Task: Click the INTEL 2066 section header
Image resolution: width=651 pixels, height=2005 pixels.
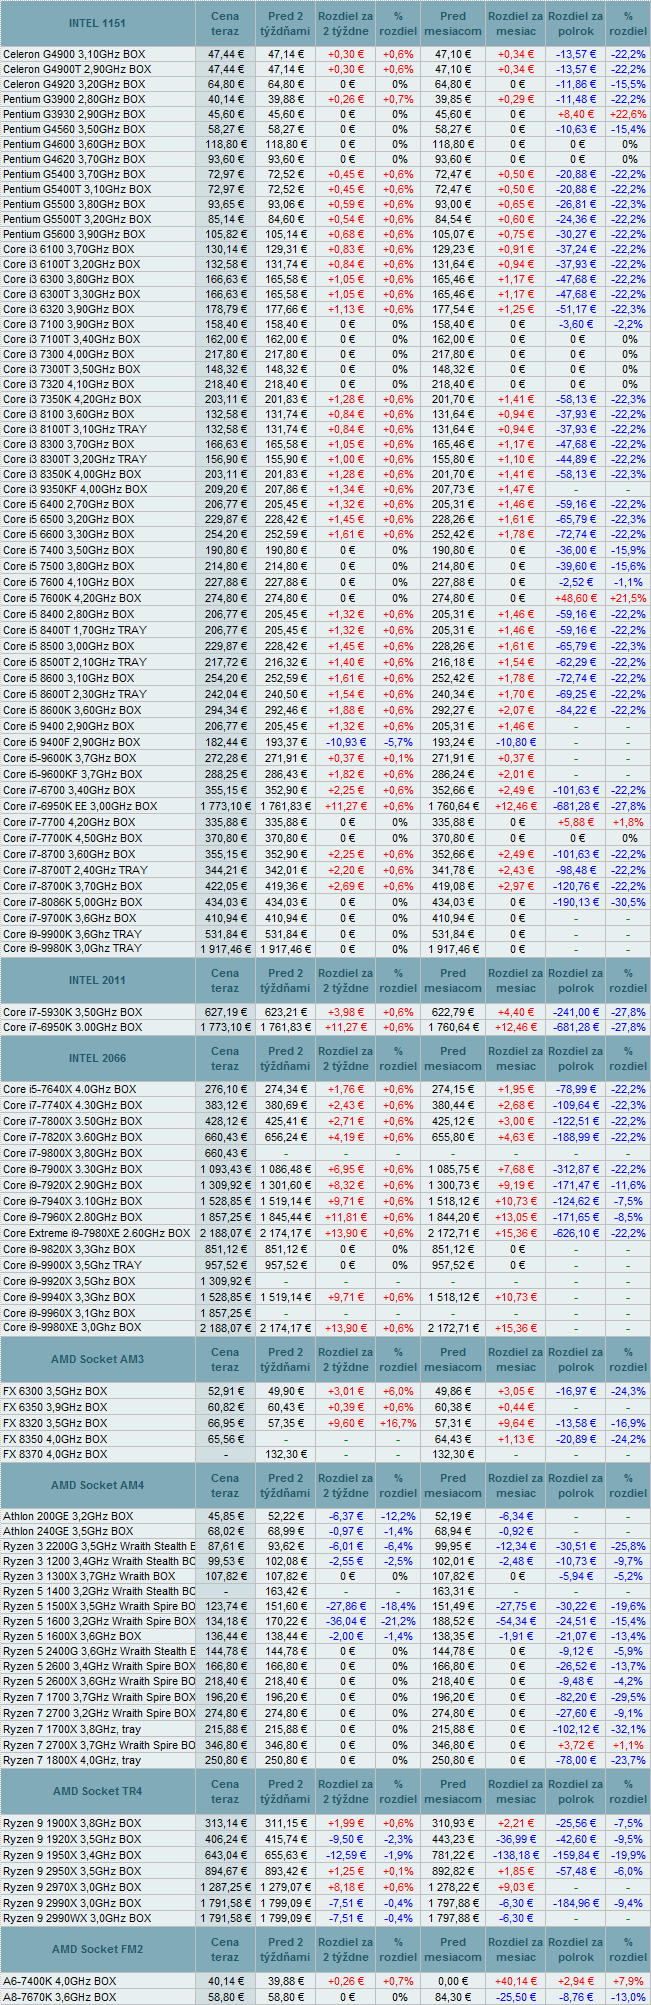Action: tap(98, 1058)
